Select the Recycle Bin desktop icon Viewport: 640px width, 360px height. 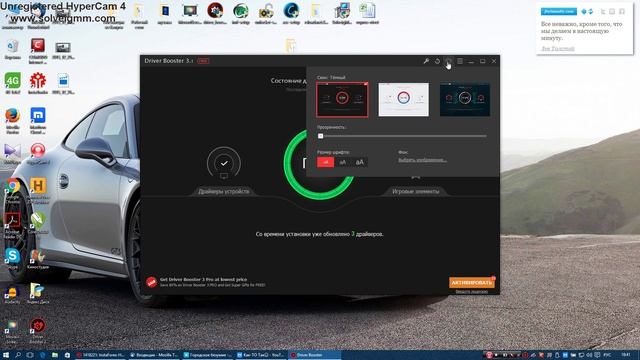pyautogui.click(x=13, y=50)
